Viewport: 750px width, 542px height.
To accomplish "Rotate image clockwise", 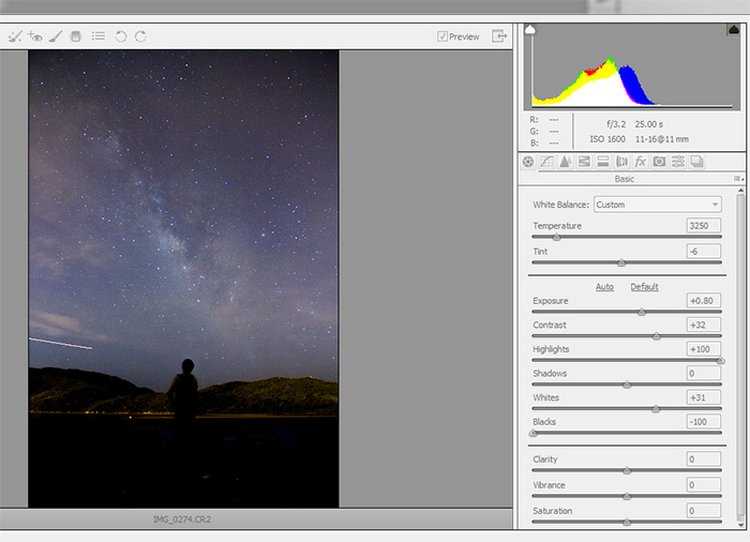I will click(141, 37).
